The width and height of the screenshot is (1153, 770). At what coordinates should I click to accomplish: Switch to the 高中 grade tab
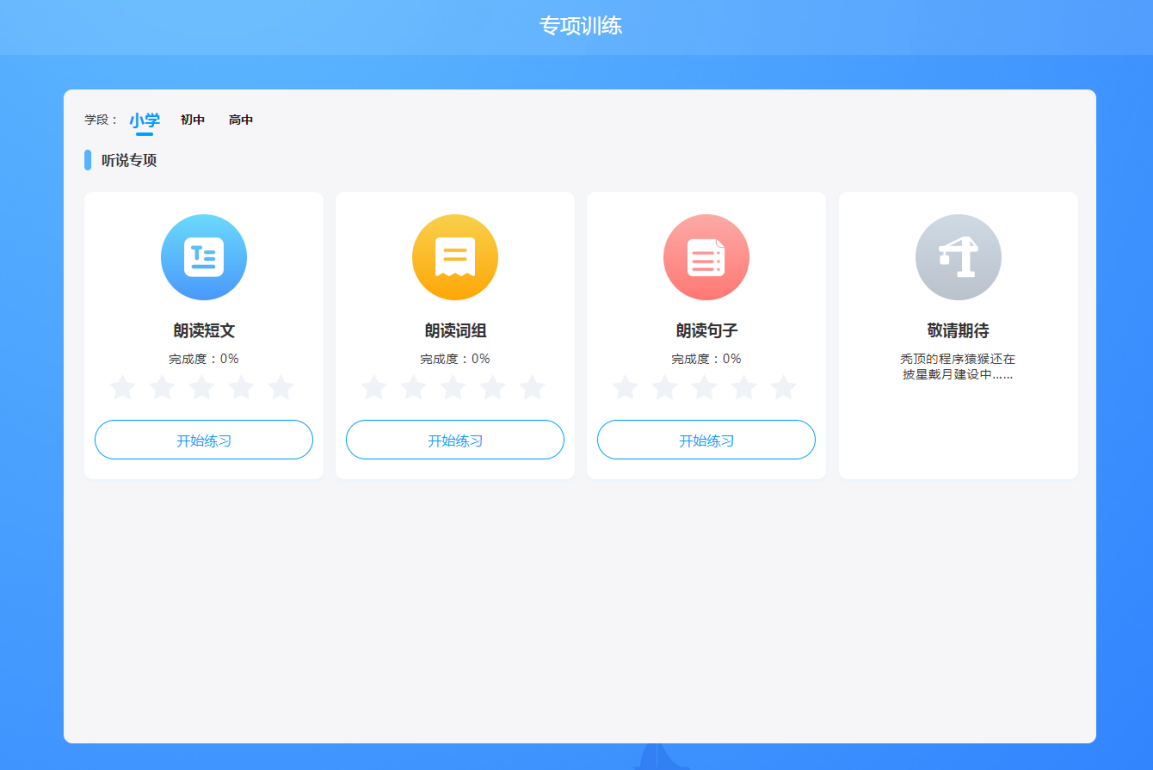pos(240,120)
